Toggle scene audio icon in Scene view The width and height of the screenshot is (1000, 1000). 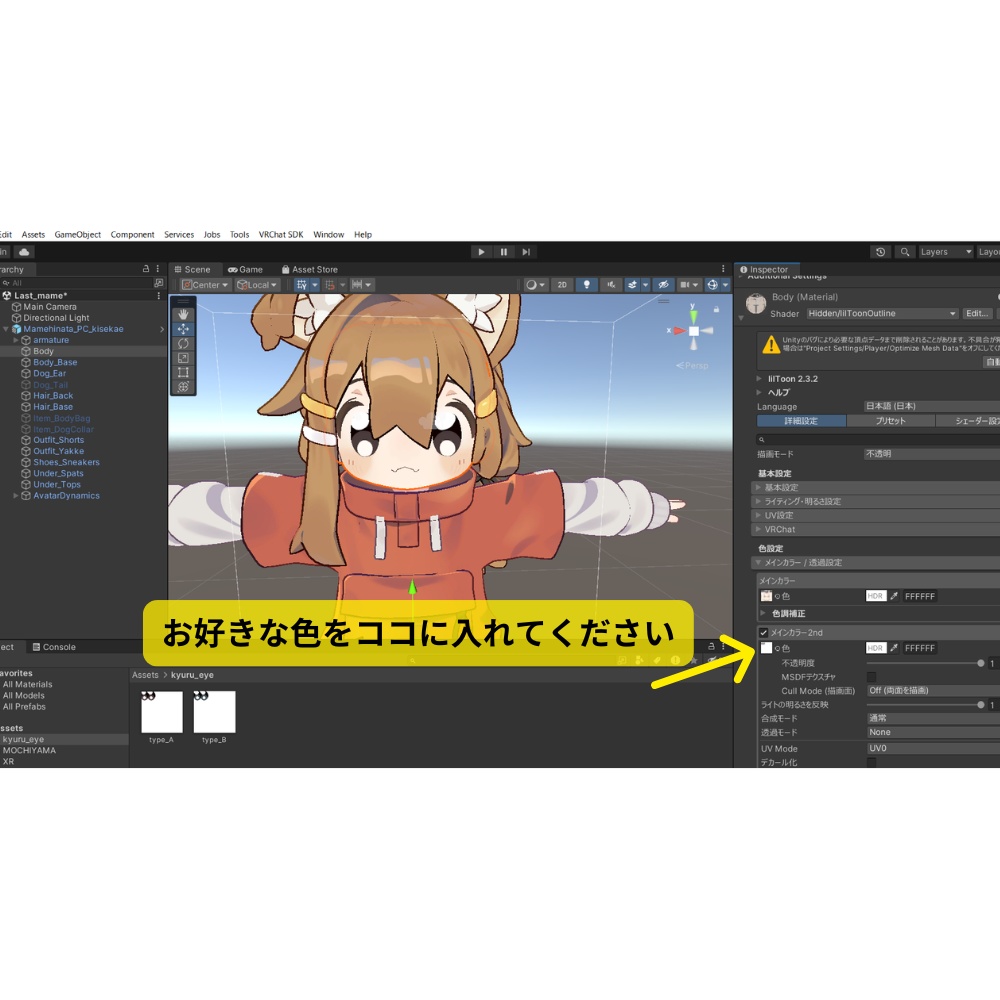(612, 285)
